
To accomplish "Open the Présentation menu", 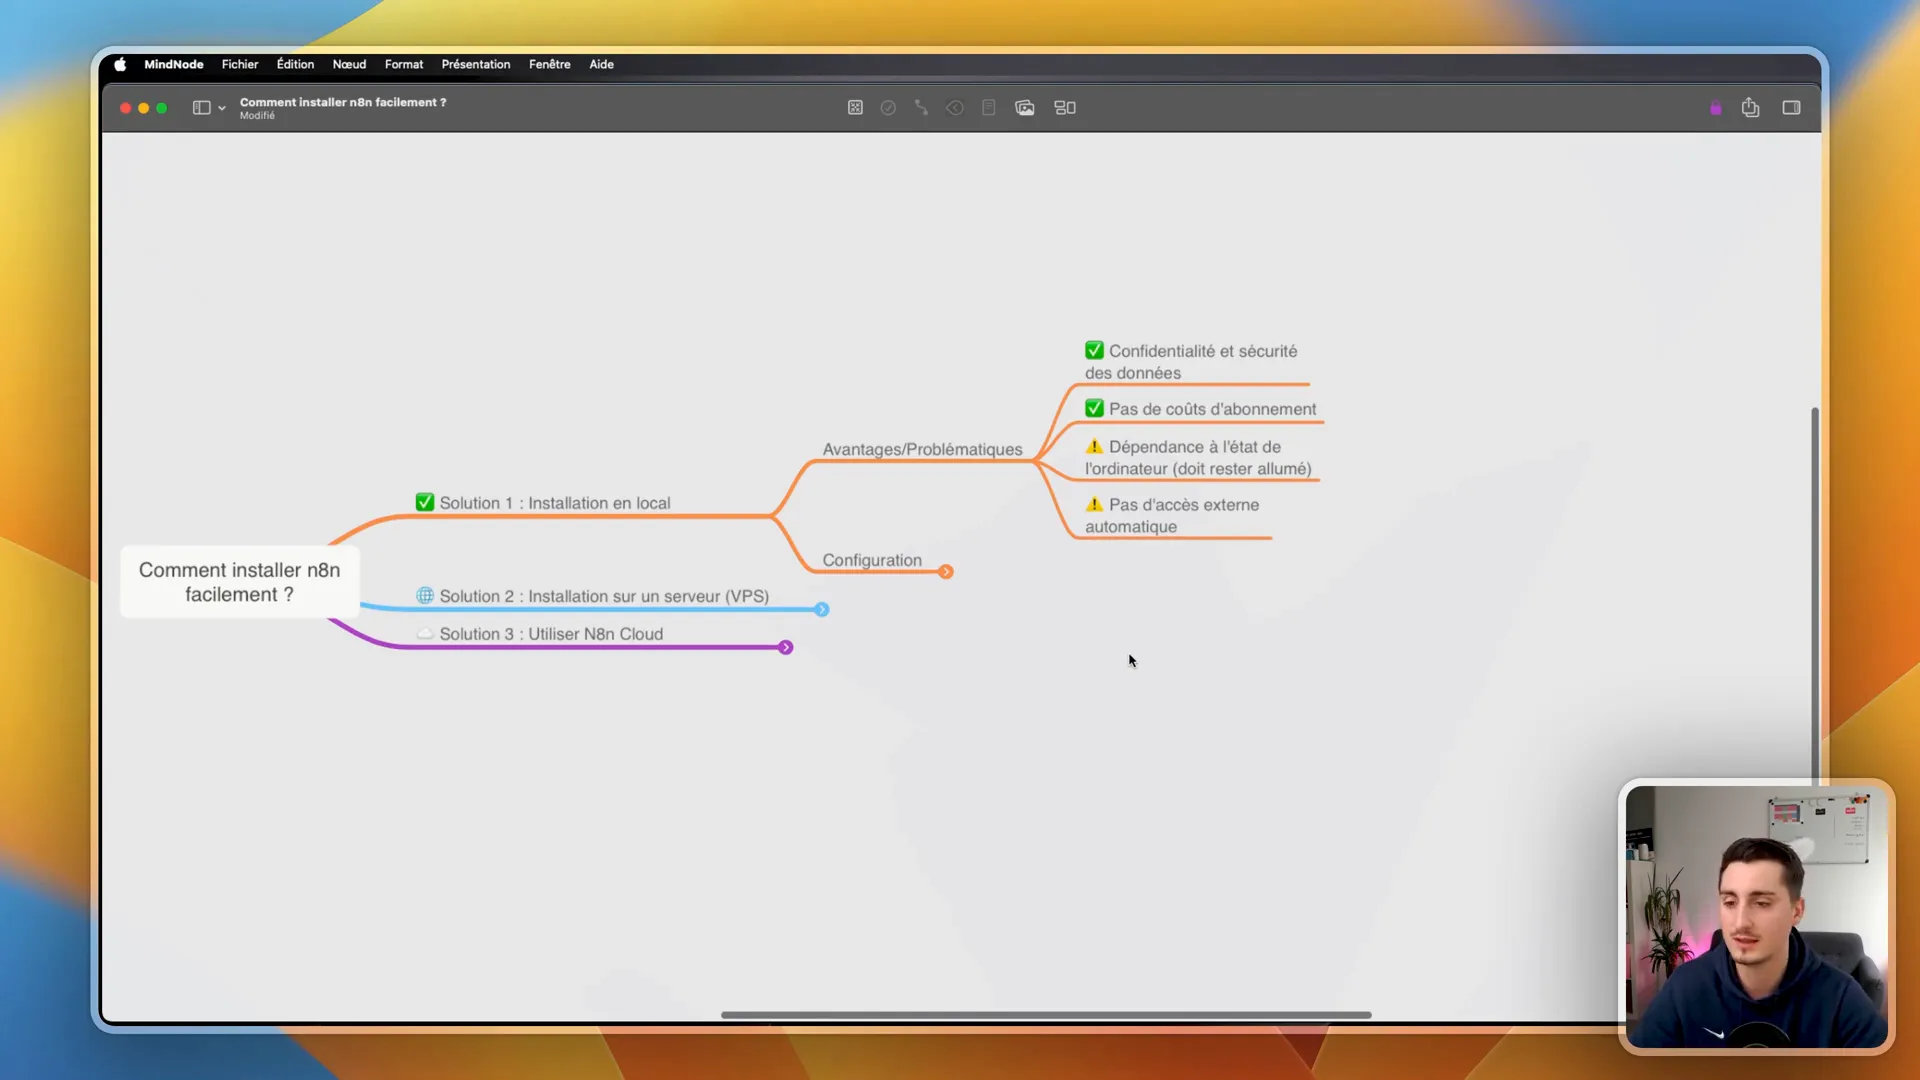I will [476, 64].
